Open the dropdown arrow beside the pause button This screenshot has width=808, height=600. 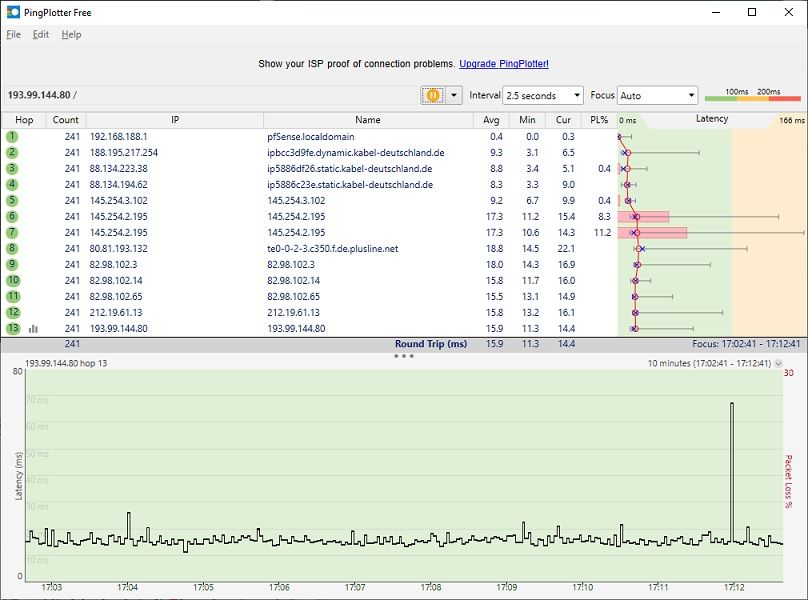[x=454, y=96]
